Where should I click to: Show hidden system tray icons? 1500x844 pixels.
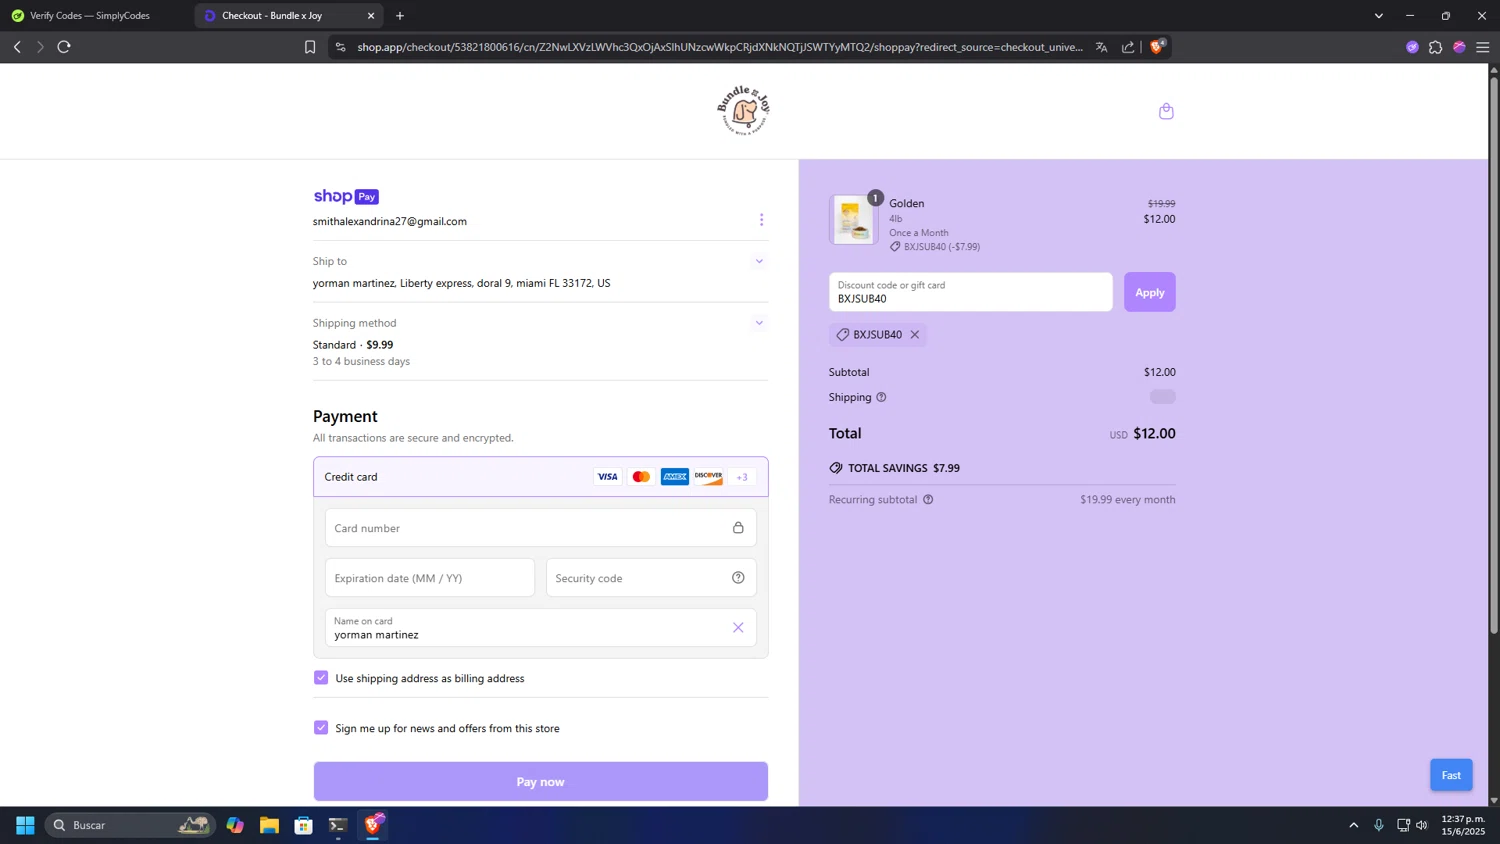pos(1354,825)
